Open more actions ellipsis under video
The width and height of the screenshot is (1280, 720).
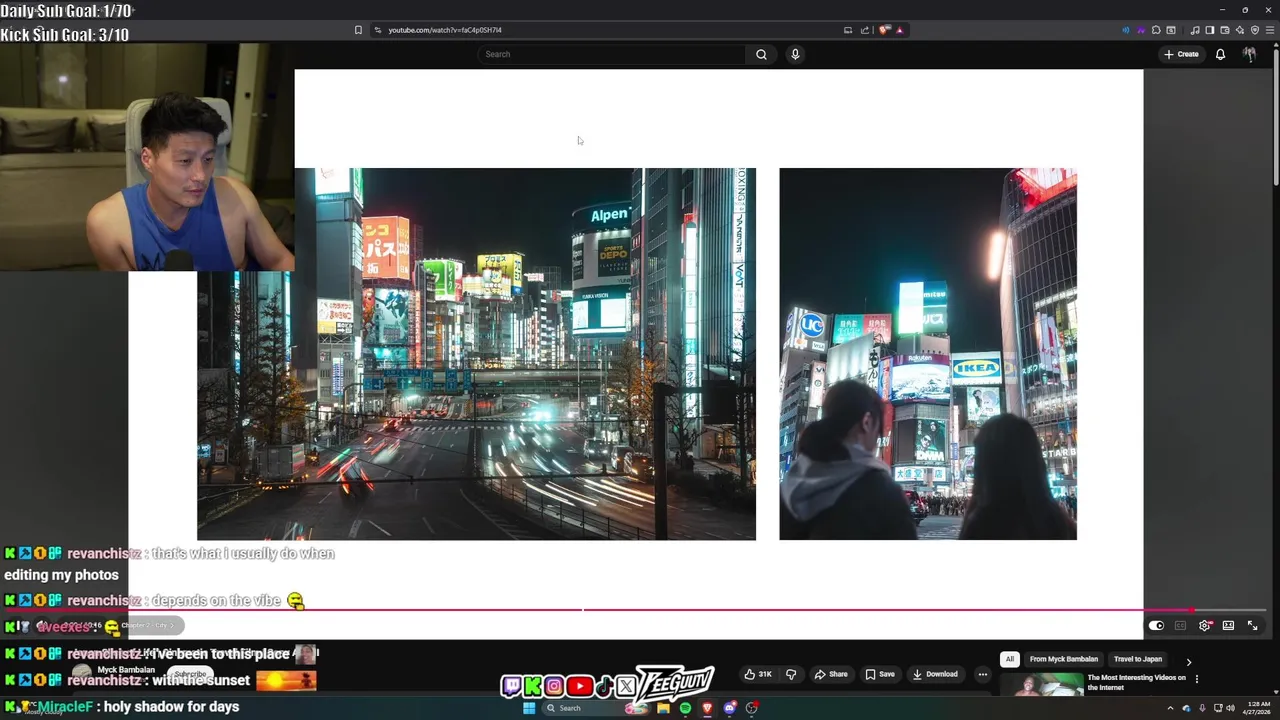tap(982, 674)
